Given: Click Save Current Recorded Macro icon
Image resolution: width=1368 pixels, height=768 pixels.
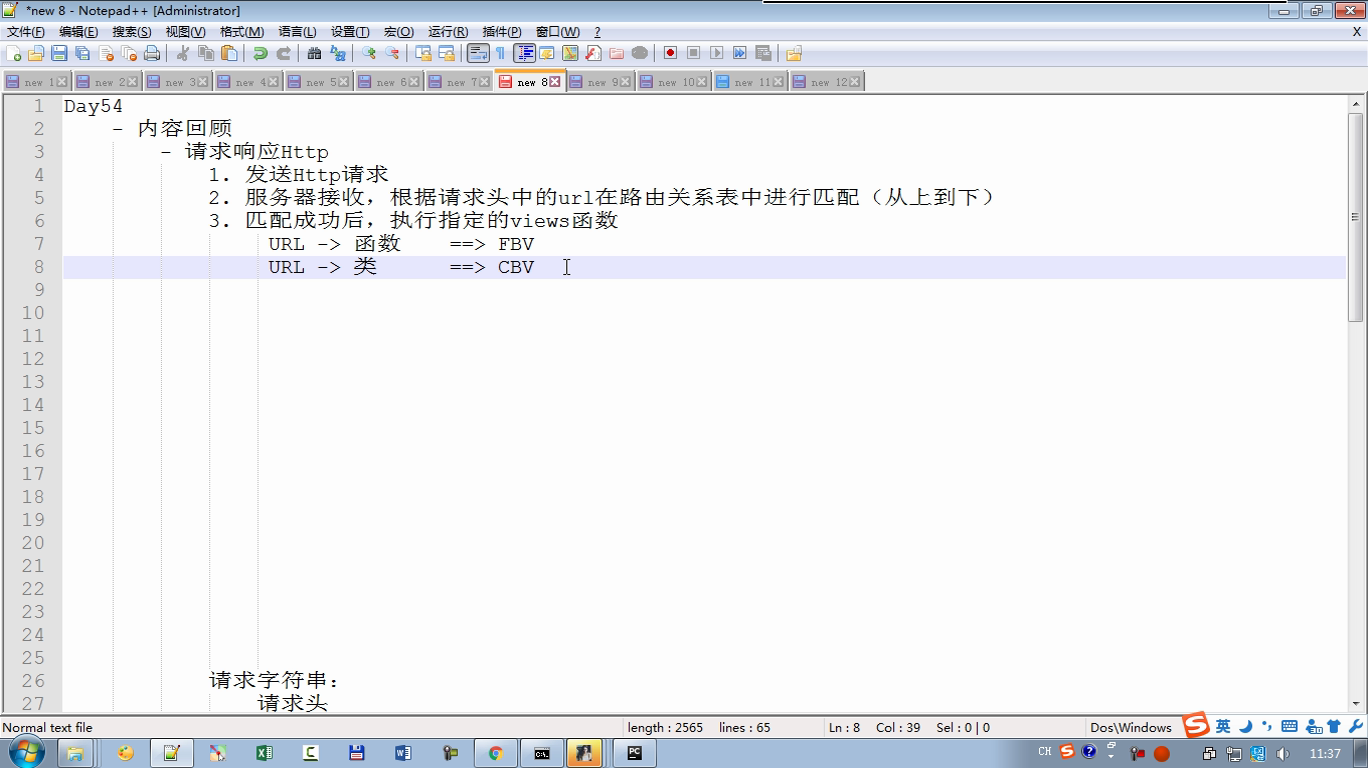Looking at the screenshot, I should (763, 53).
